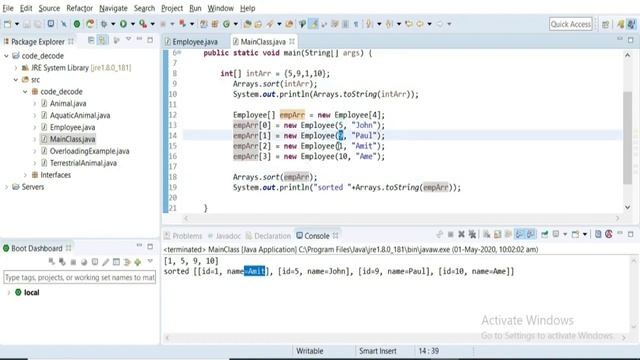Click the Collapse All icon in Package Explorer
The height and width of the screenshot is (360, 640).
(91, 40)
